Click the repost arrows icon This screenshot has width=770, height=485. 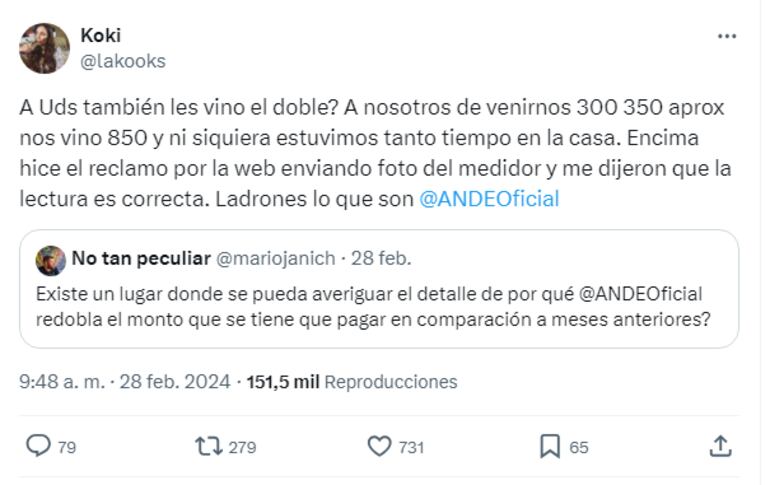[207, 446]
